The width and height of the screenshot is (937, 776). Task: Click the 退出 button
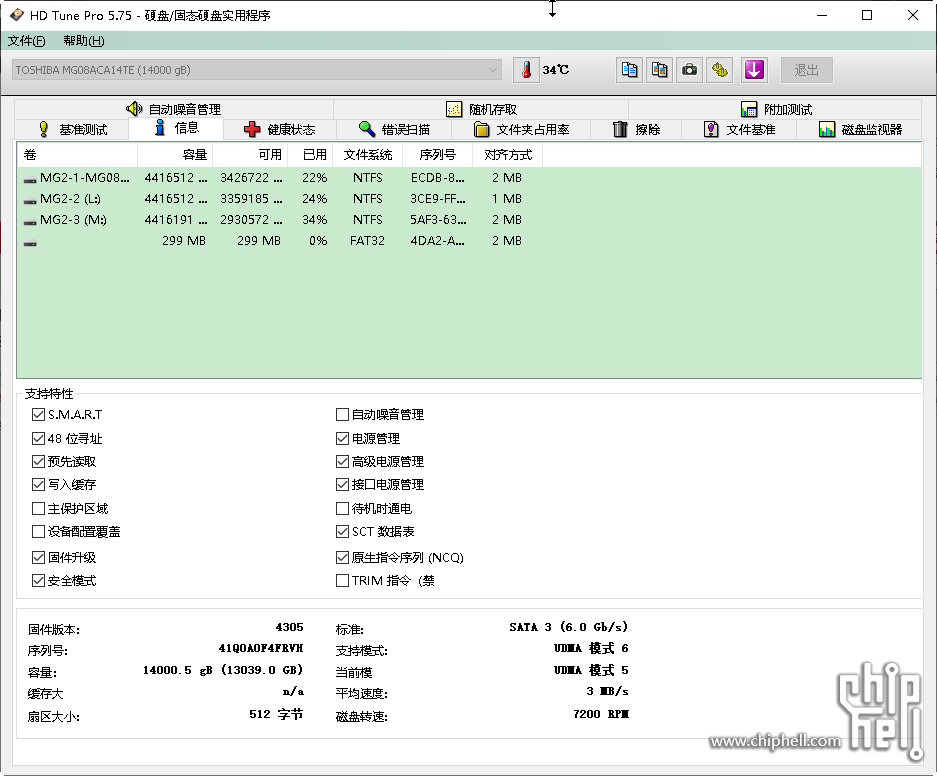pyautogui.click(x=806, y=70)
